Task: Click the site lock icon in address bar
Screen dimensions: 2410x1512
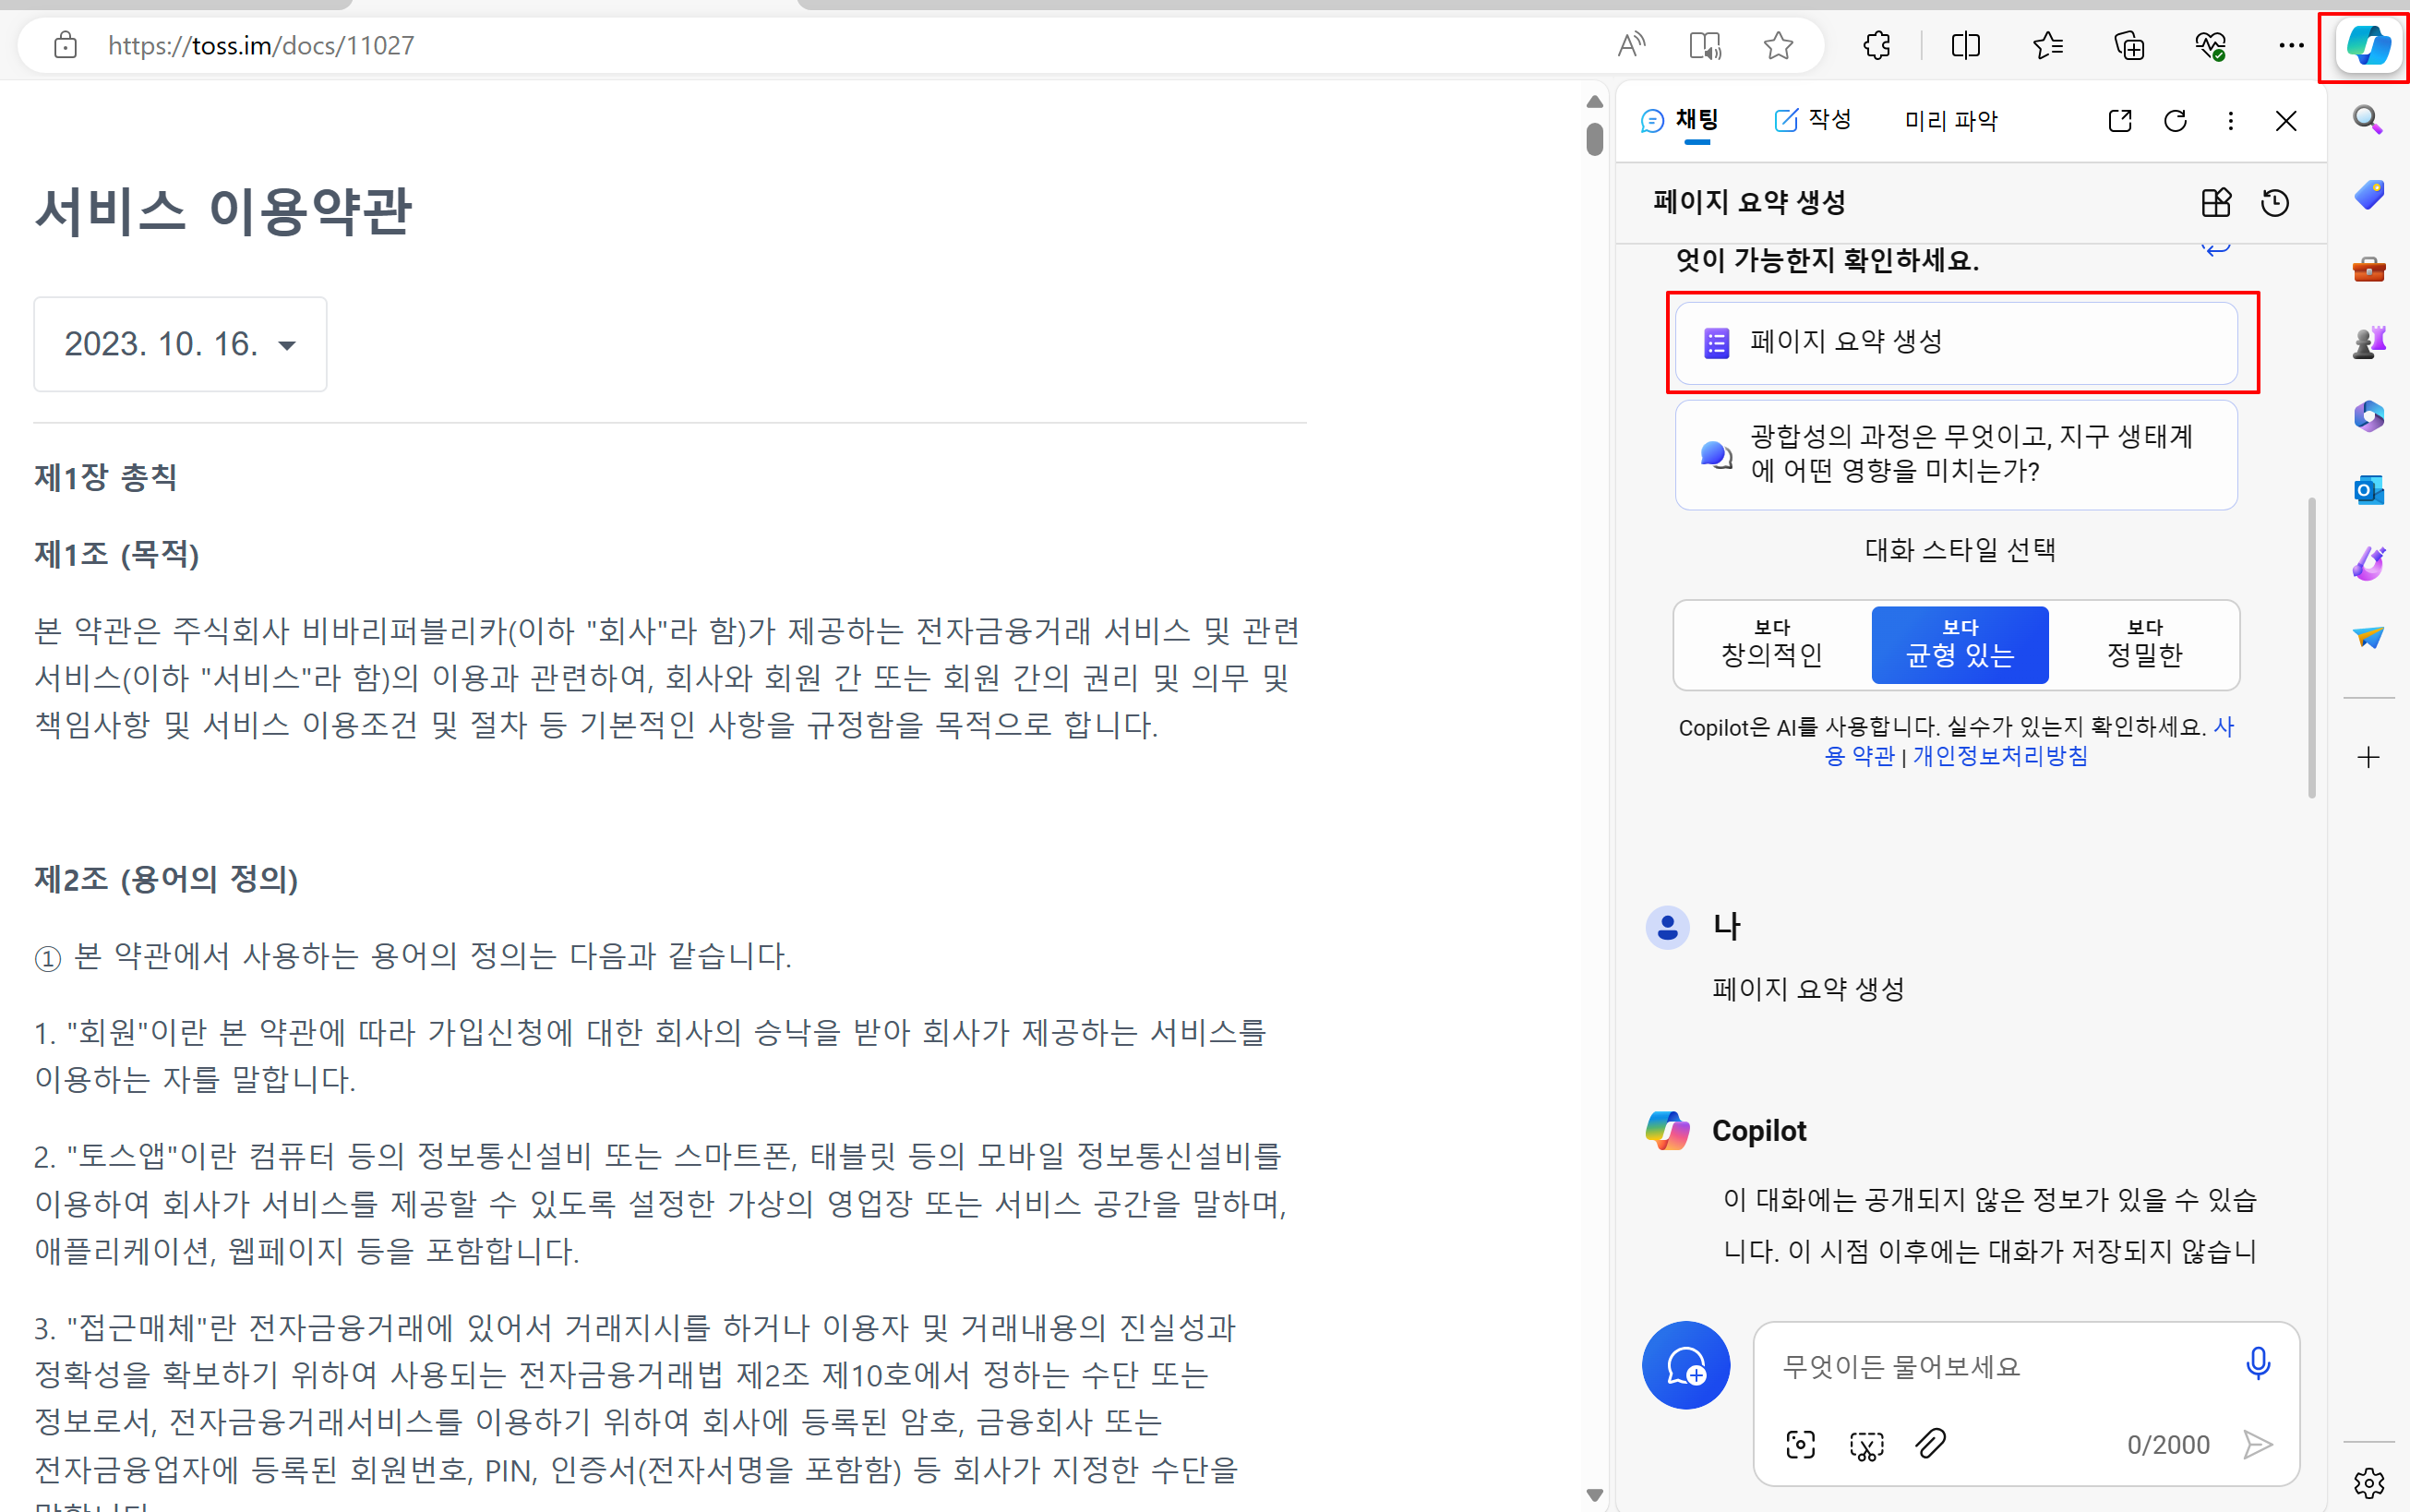Action: [66, 45]
